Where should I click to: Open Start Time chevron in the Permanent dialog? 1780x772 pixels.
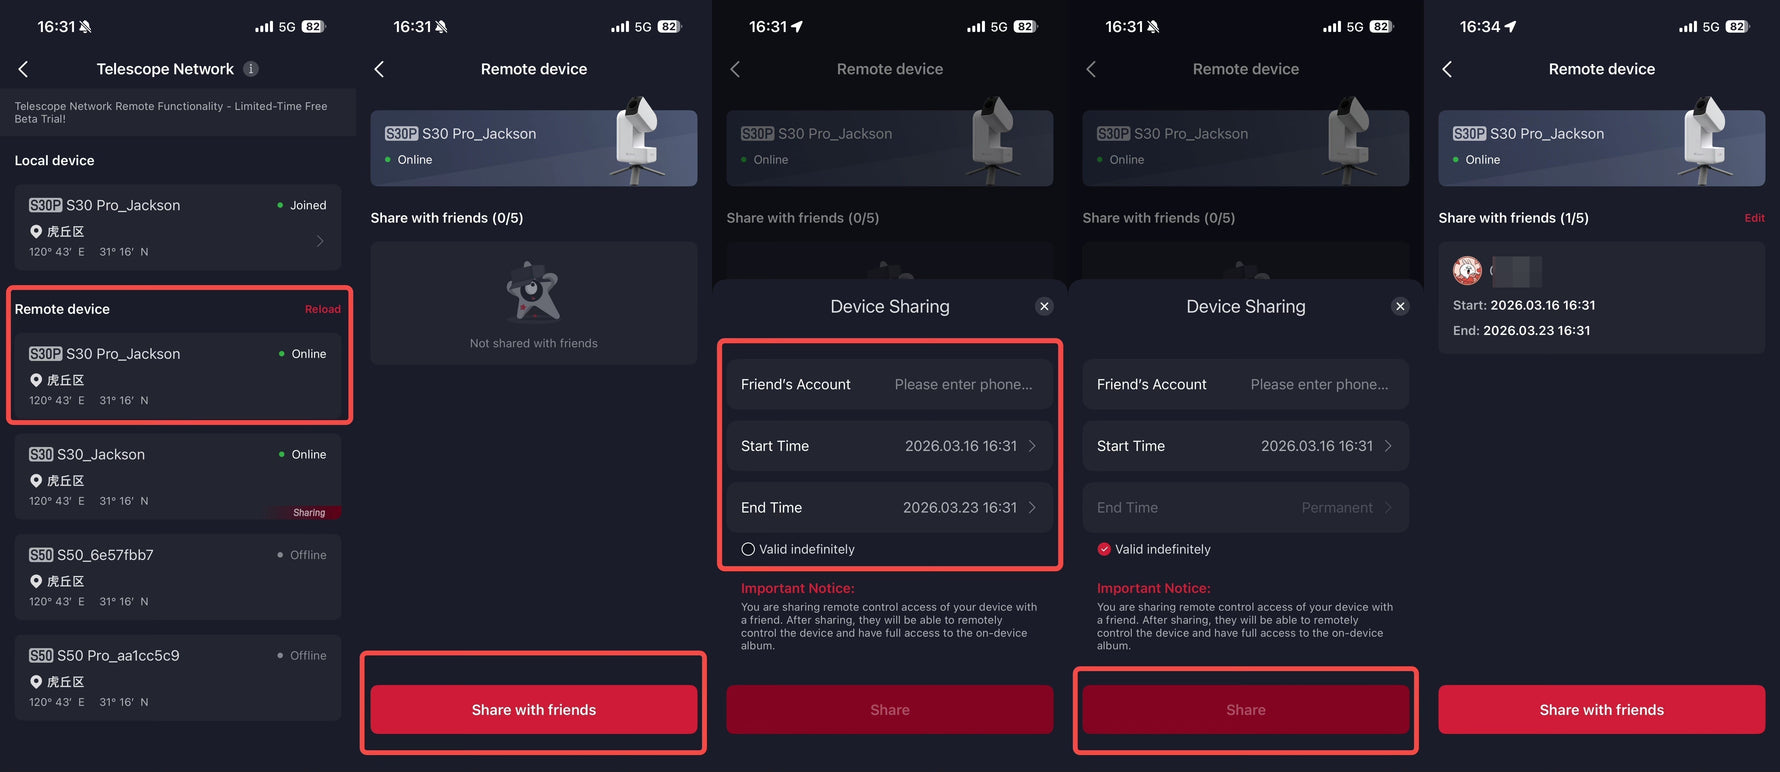[x=1388, y=446]
